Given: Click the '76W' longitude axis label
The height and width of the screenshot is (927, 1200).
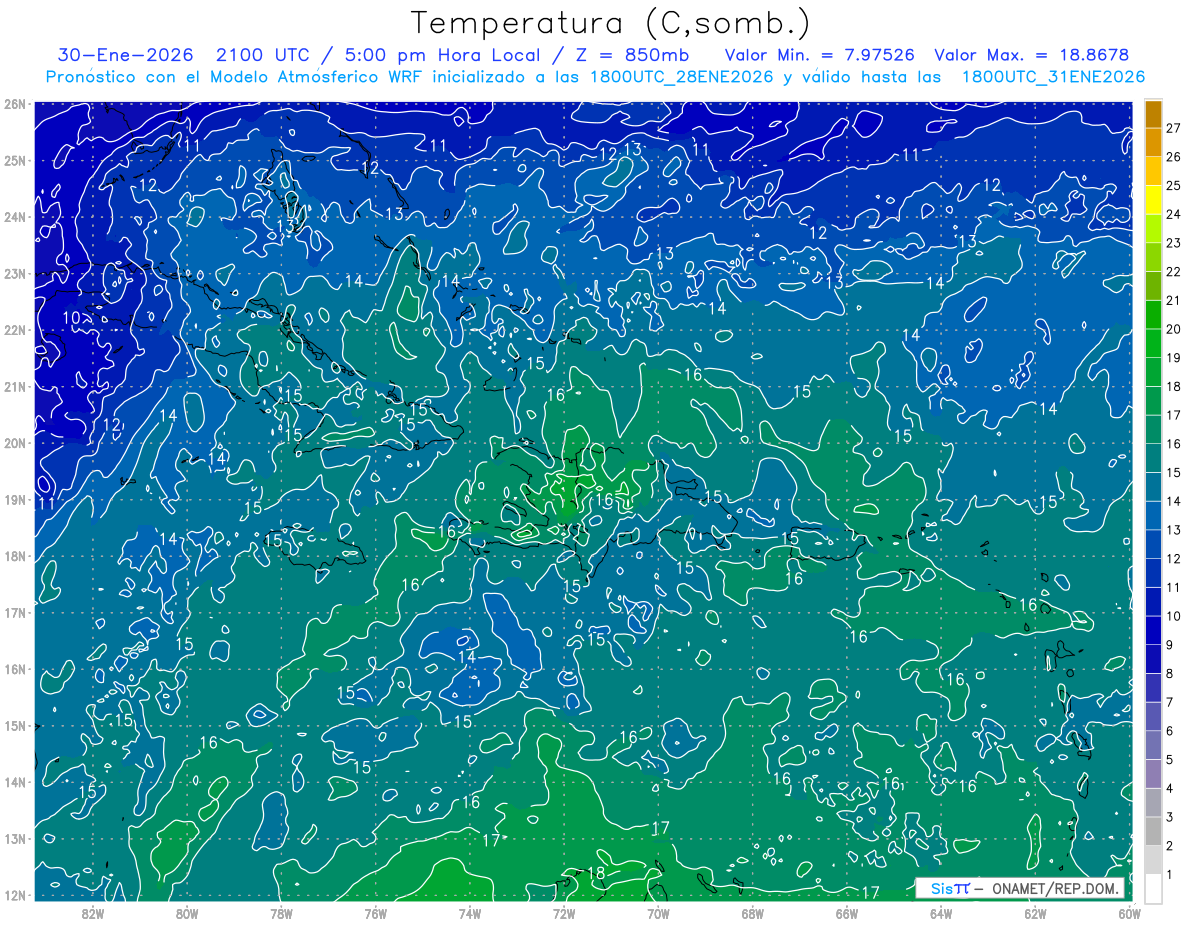Looking at the screenshot, I should pos(375,912).
